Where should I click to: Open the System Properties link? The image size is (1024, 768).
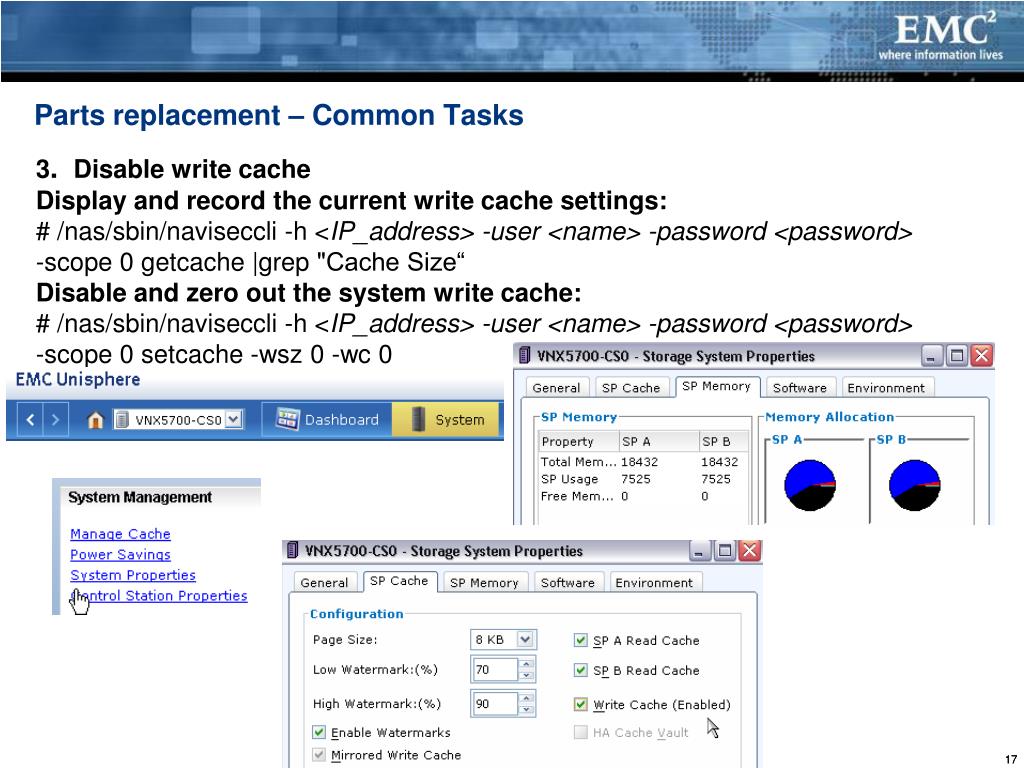click(133, 575)
